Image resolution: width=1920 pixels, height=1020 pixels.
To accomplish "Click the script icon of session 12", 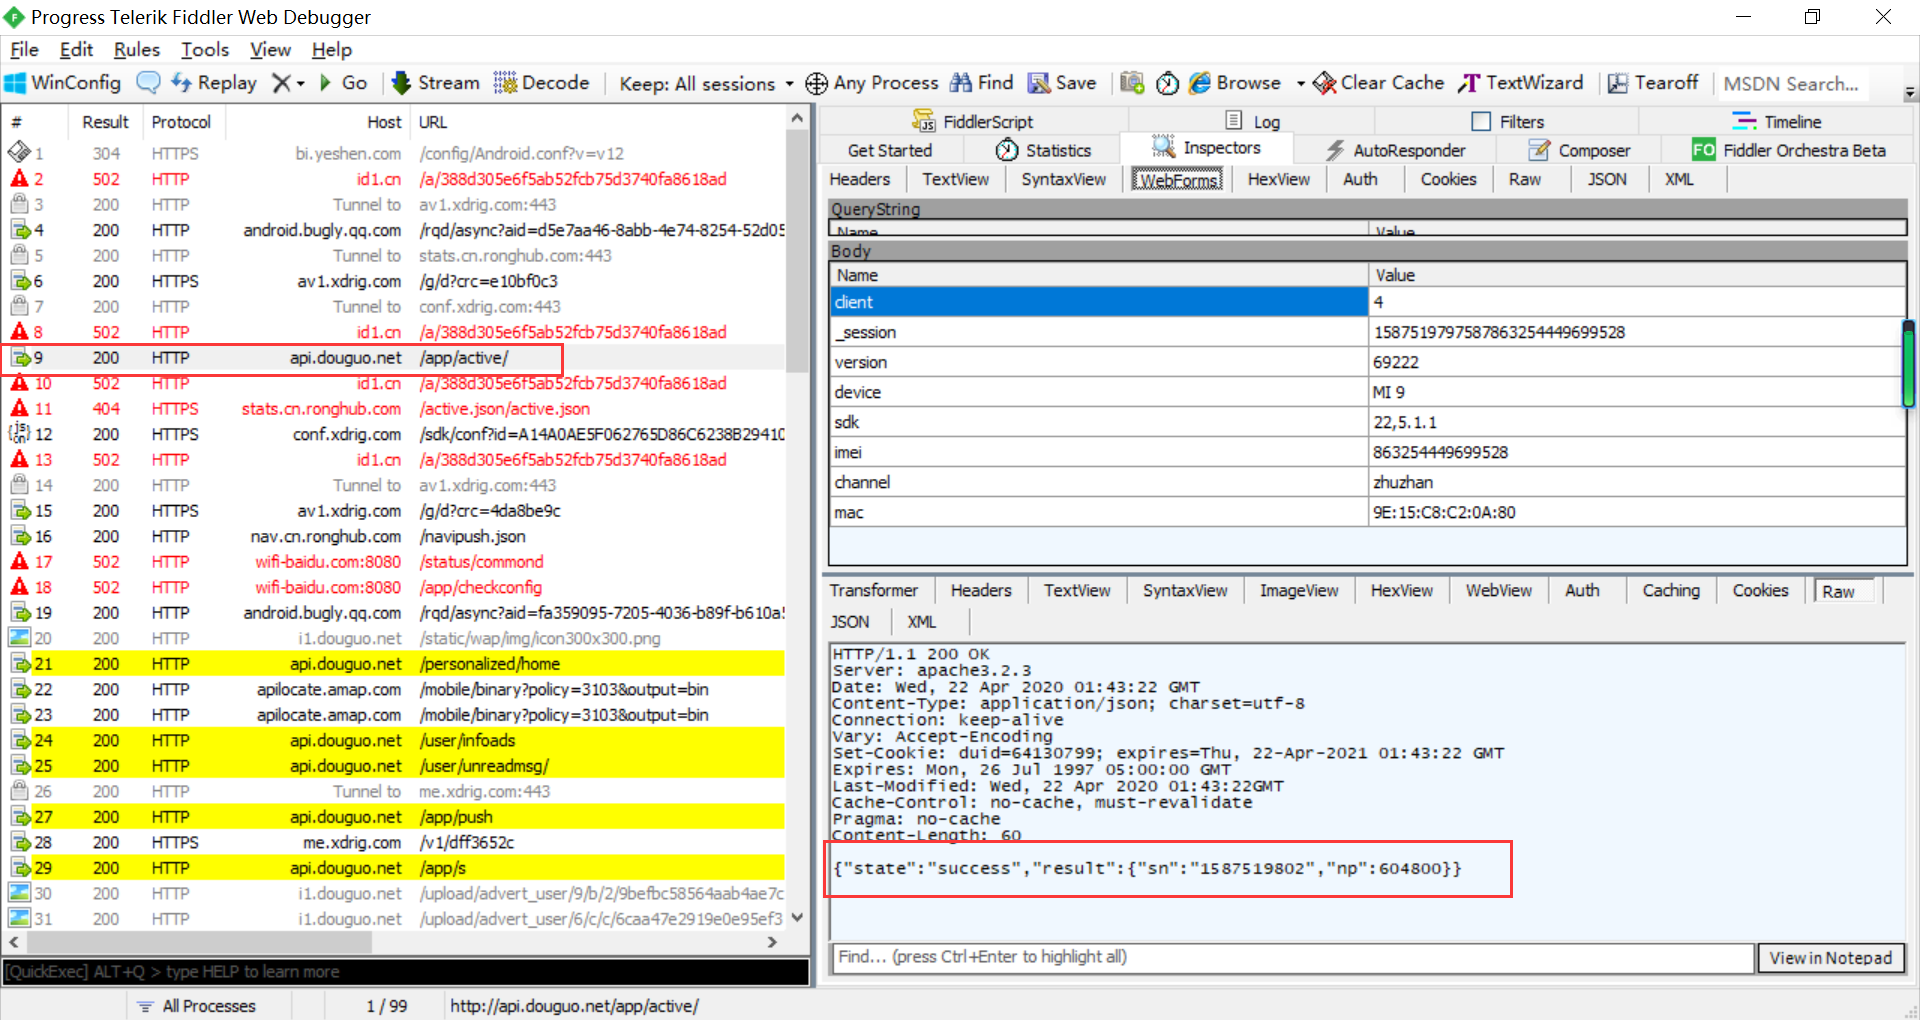I will [x=19, y=434].
